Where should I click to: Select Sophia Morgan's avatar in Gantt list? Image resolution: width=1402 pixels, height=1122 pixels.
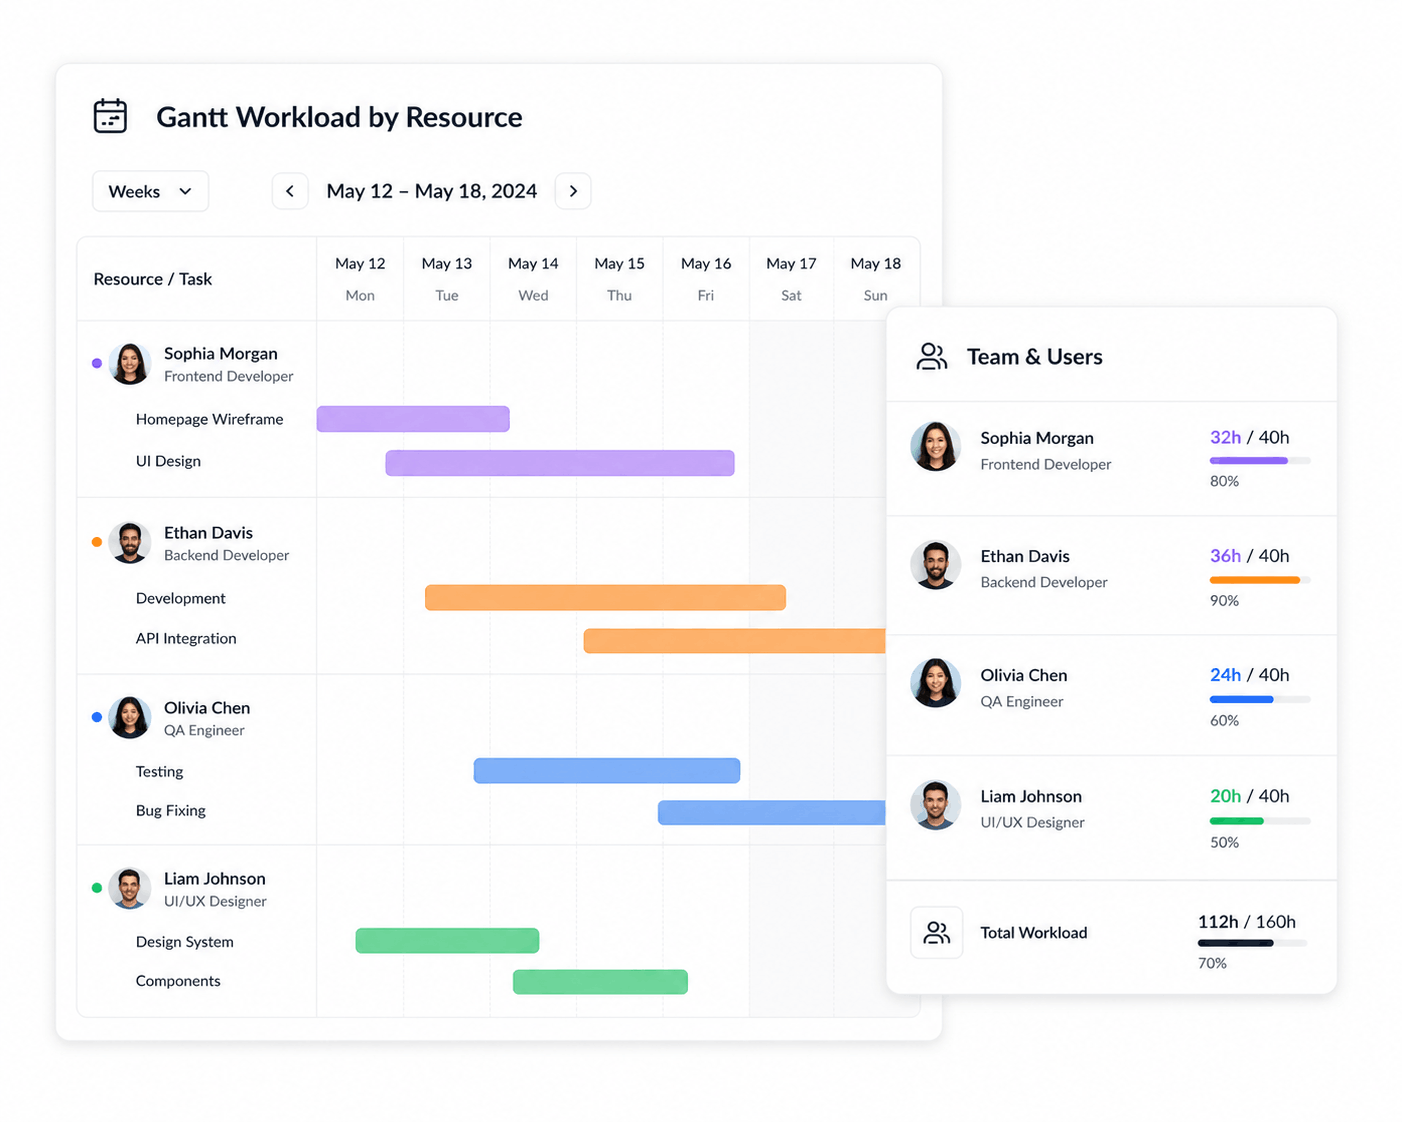click(130, 364)
